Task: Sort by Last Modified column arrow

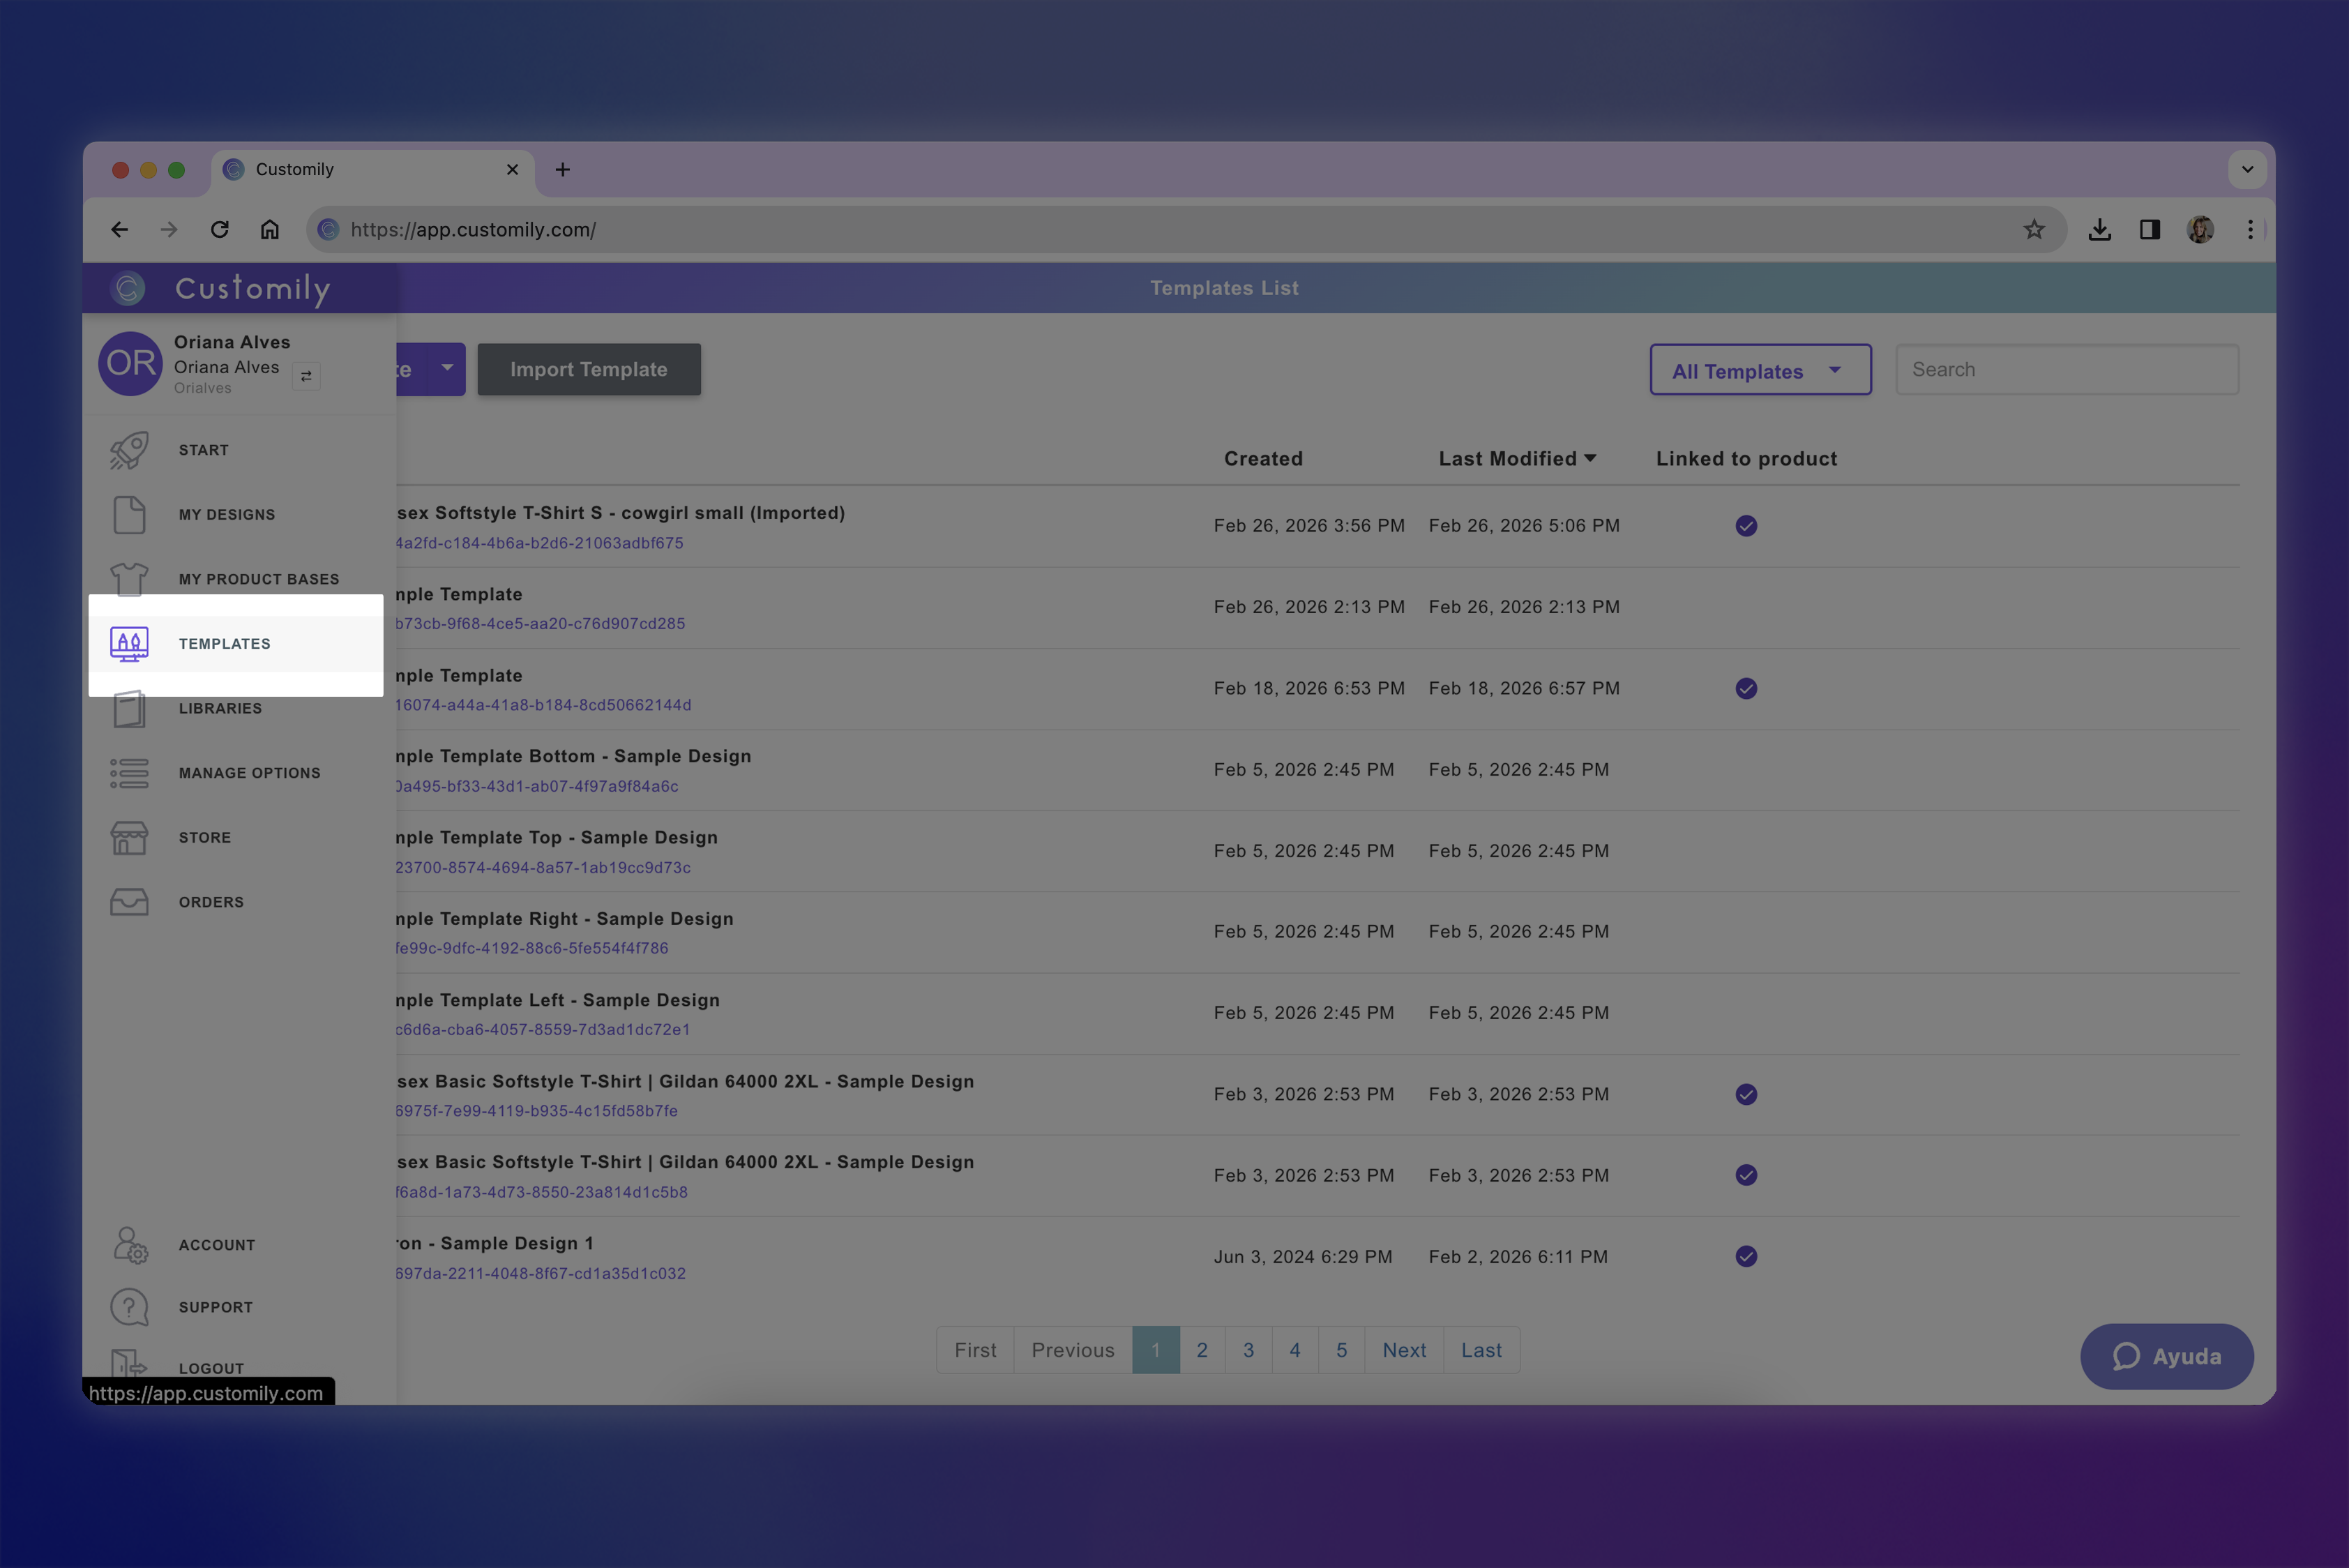Action: tap(1590, 458)
